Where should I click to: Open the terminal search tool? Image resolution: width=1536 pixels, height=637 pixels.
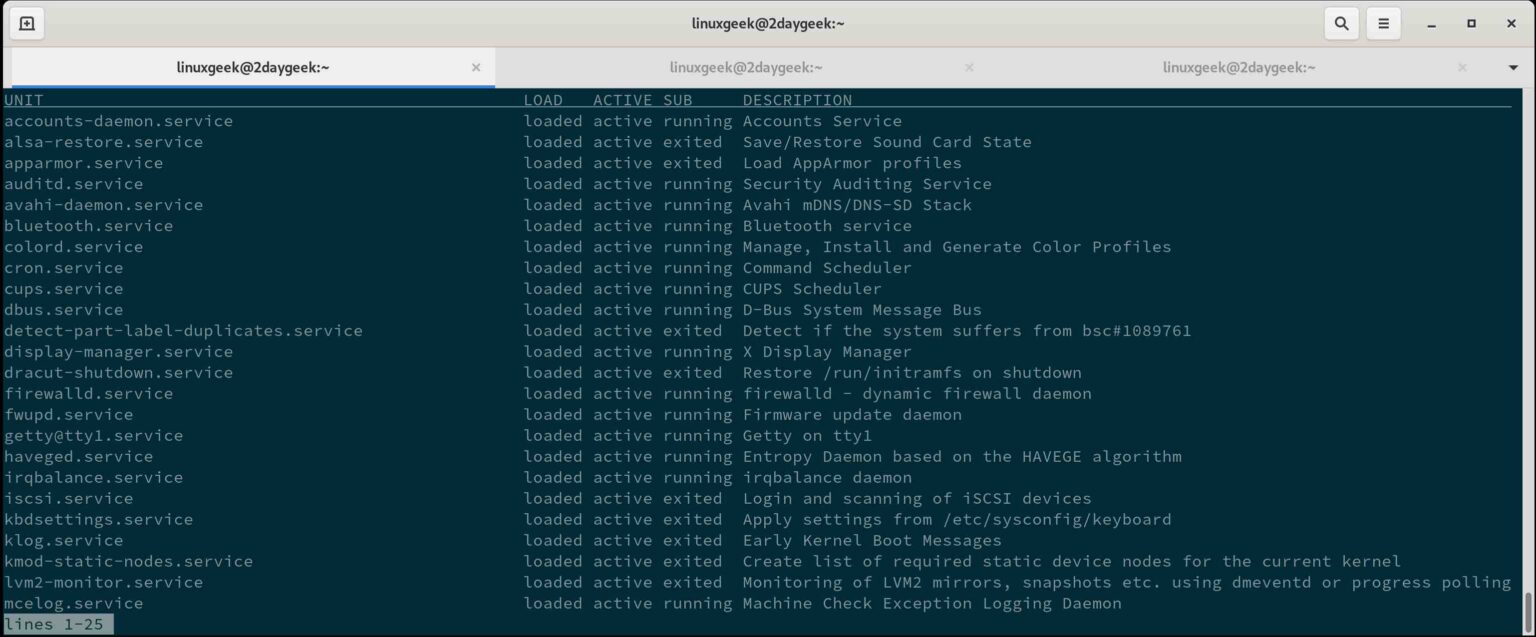pyautogui.click(x=1341, y=23)
